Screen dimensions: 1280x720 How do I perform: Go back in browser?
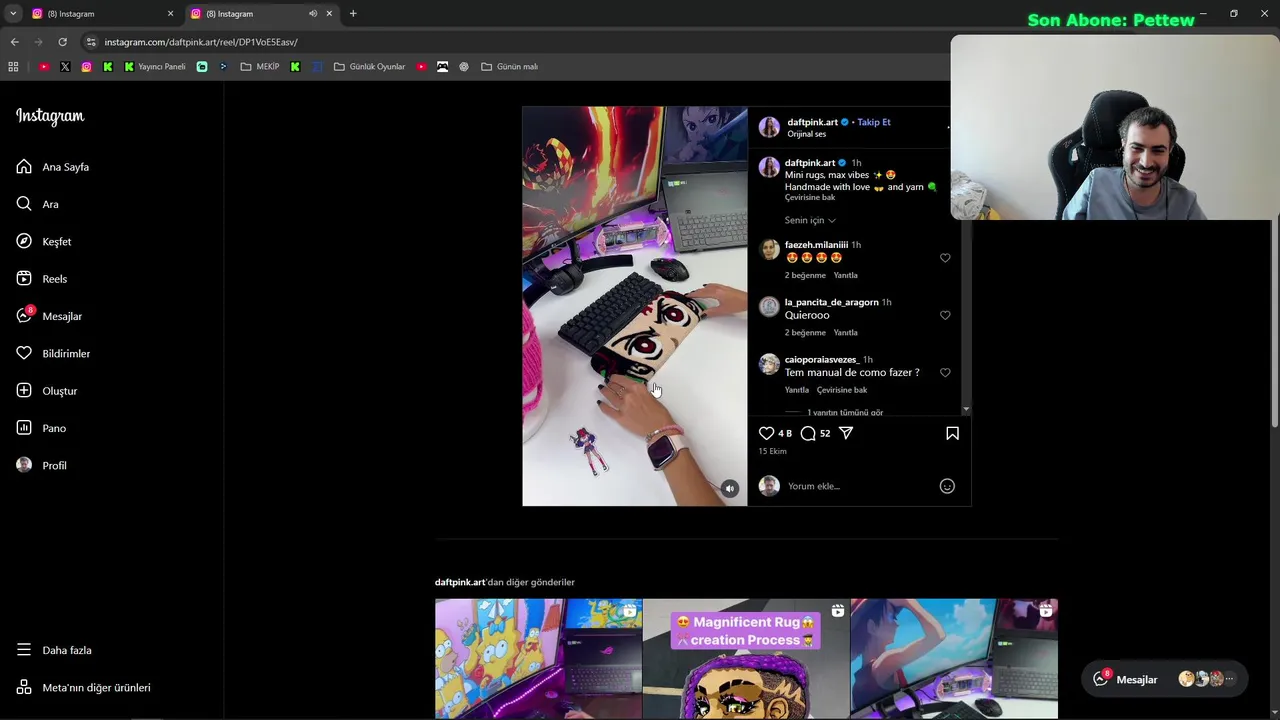tap(14, 42)
